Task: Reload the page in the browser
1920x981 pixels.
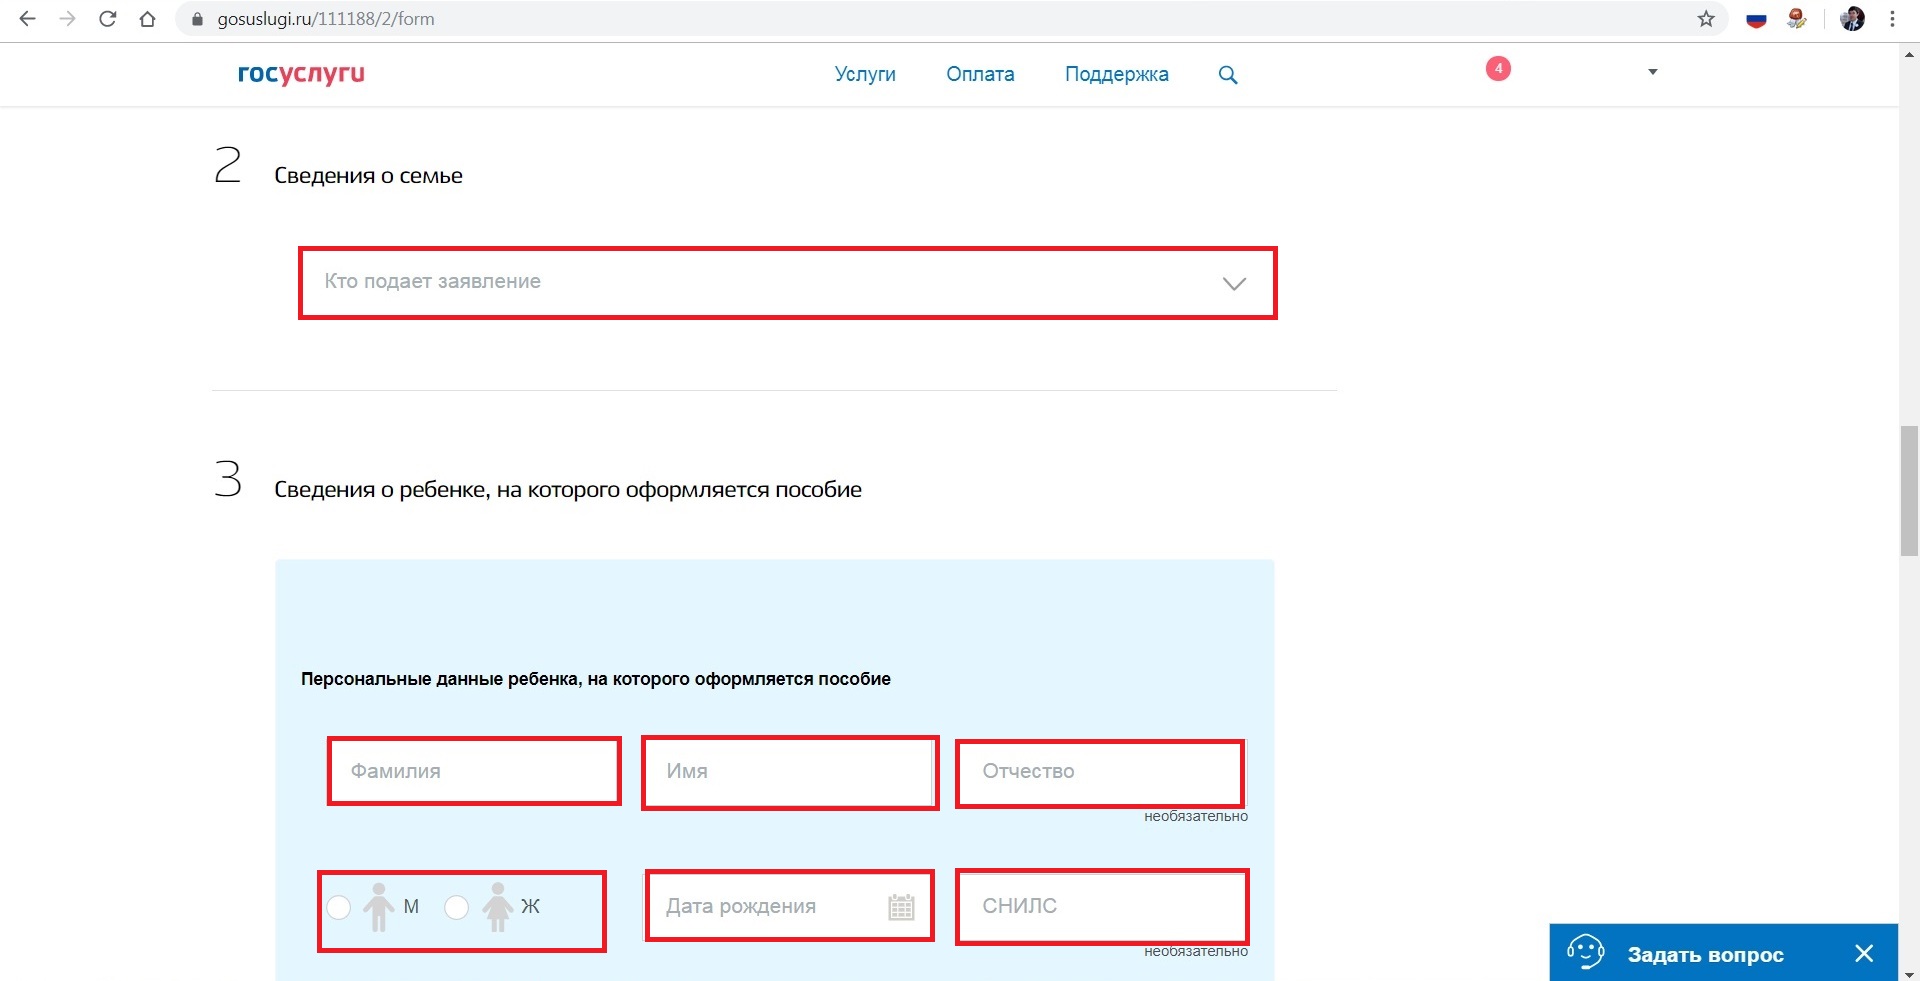Action: click(108, 19)
